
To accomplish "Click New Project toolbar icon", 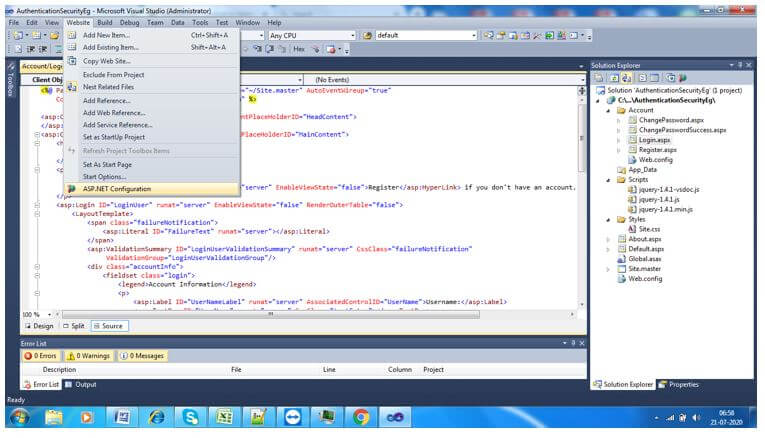I will [18, 36].
